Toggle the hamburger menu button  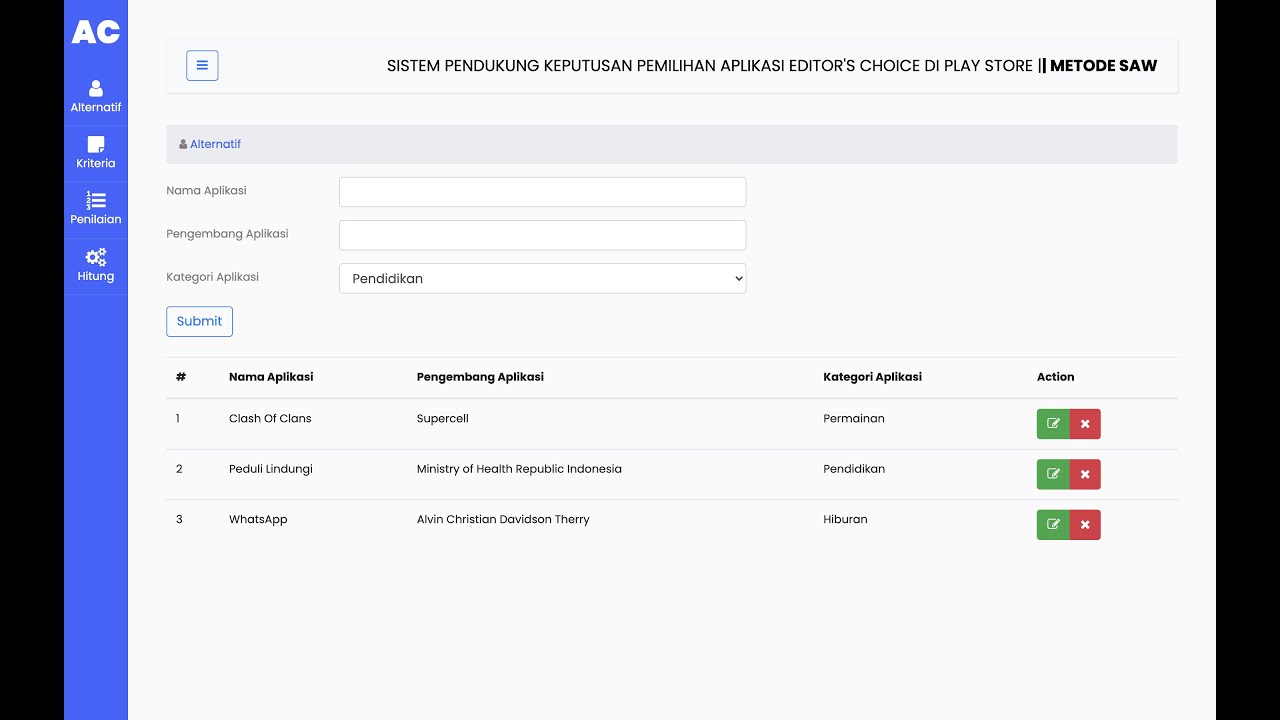pyautogui.click(x=202, y=66)
